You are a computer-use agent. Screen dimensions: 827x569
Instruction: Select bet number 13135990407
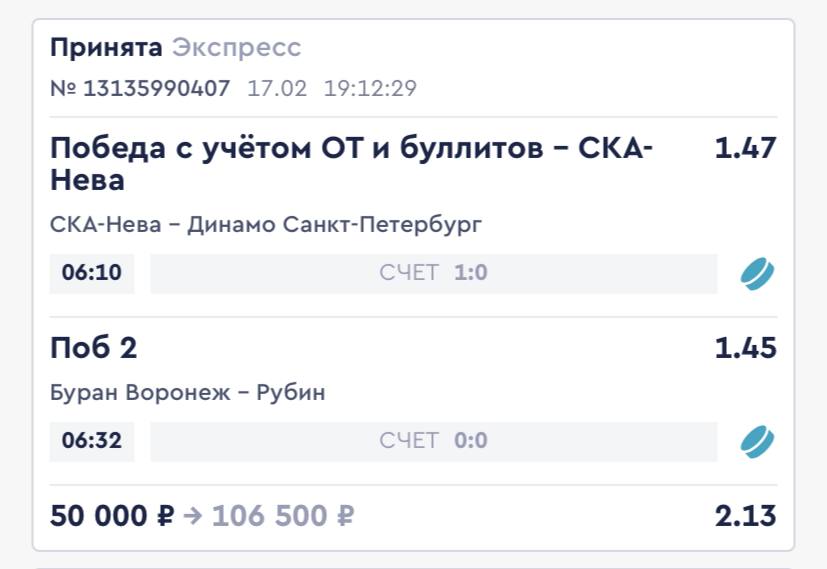[140, 88]
